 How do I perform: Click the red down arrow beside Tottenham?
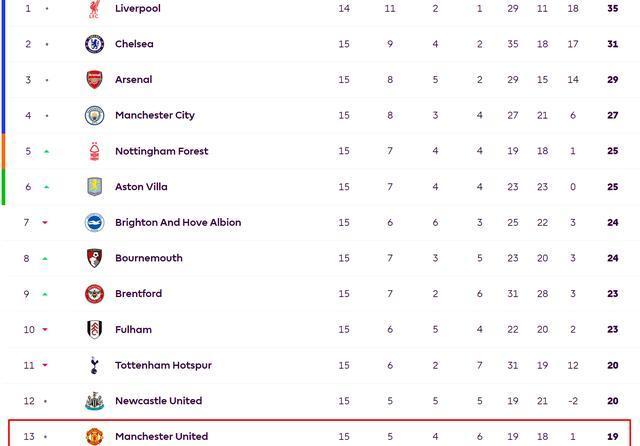(45, 365)
